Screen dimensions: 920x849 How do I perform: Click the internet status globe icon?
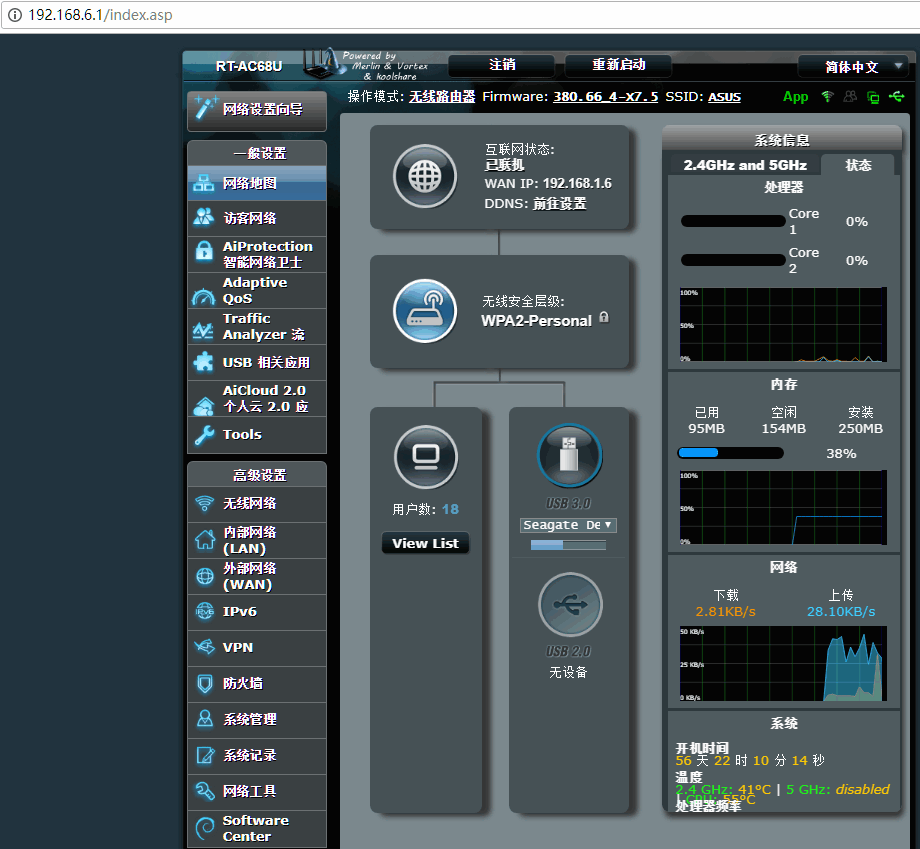click(x=425, y=177)
